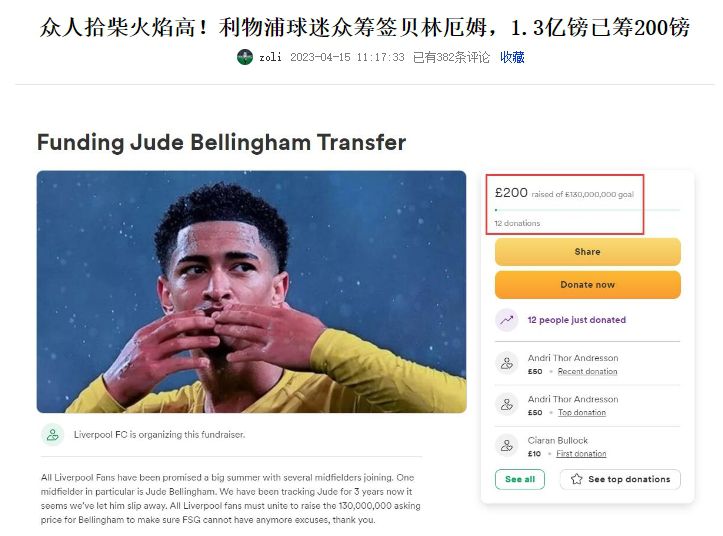Open the First donation link

pos(581,453)
